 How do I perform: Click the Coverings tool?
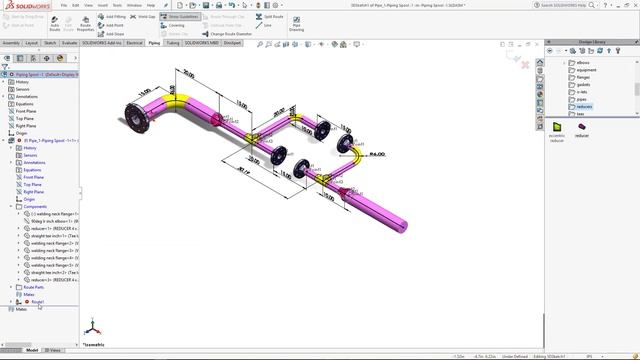[173, 25]
